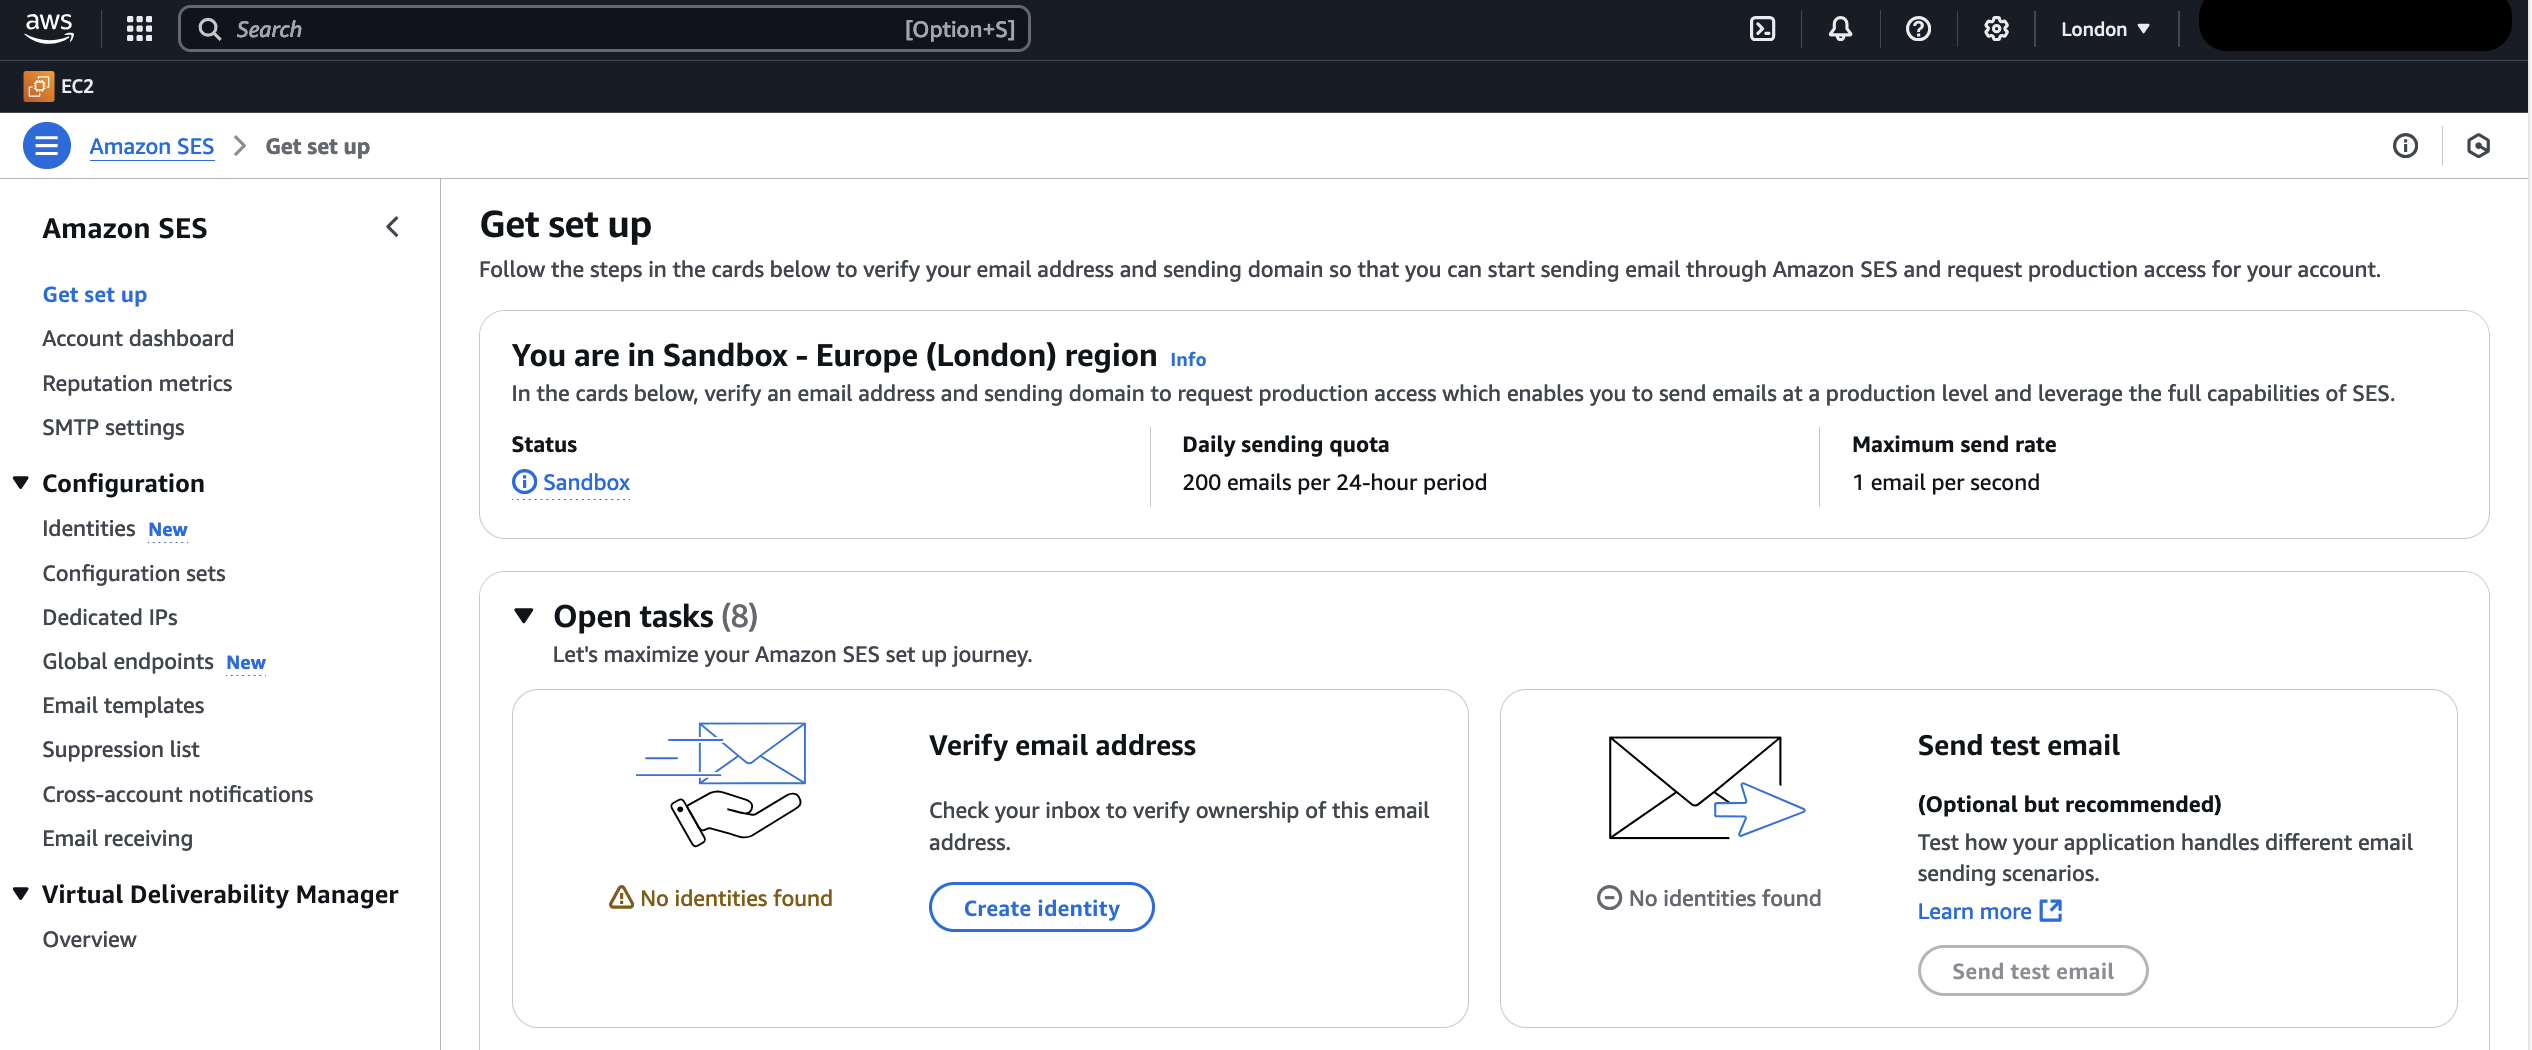The image size is (2532, 1050).
Task: Open the info panel icon near breadcrumb
Action: point(2405,146)
